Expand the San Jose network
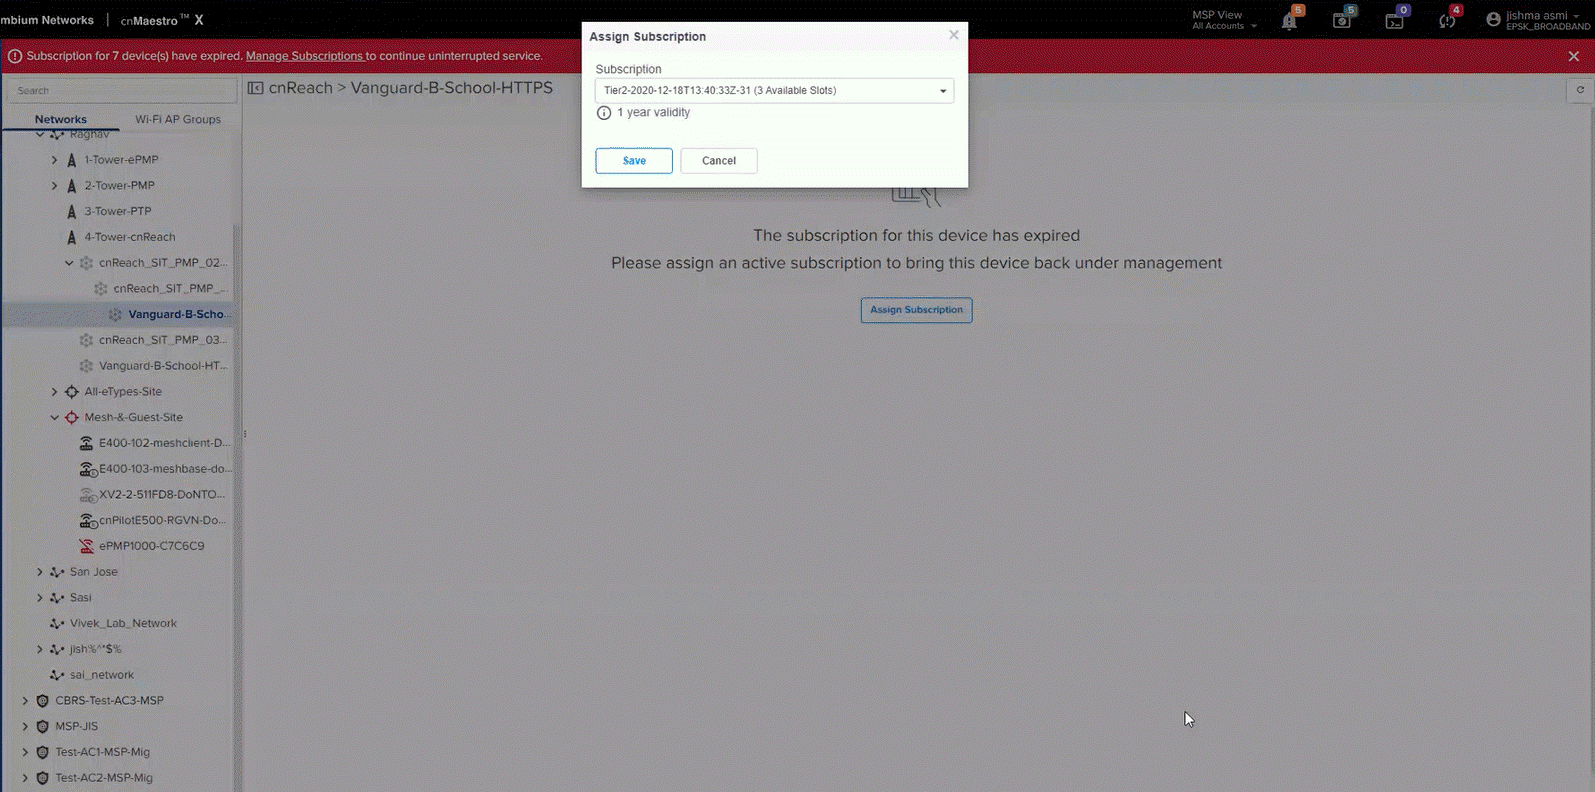The image size is (1595, 792). pyautogui.click(x=40, y=572)
